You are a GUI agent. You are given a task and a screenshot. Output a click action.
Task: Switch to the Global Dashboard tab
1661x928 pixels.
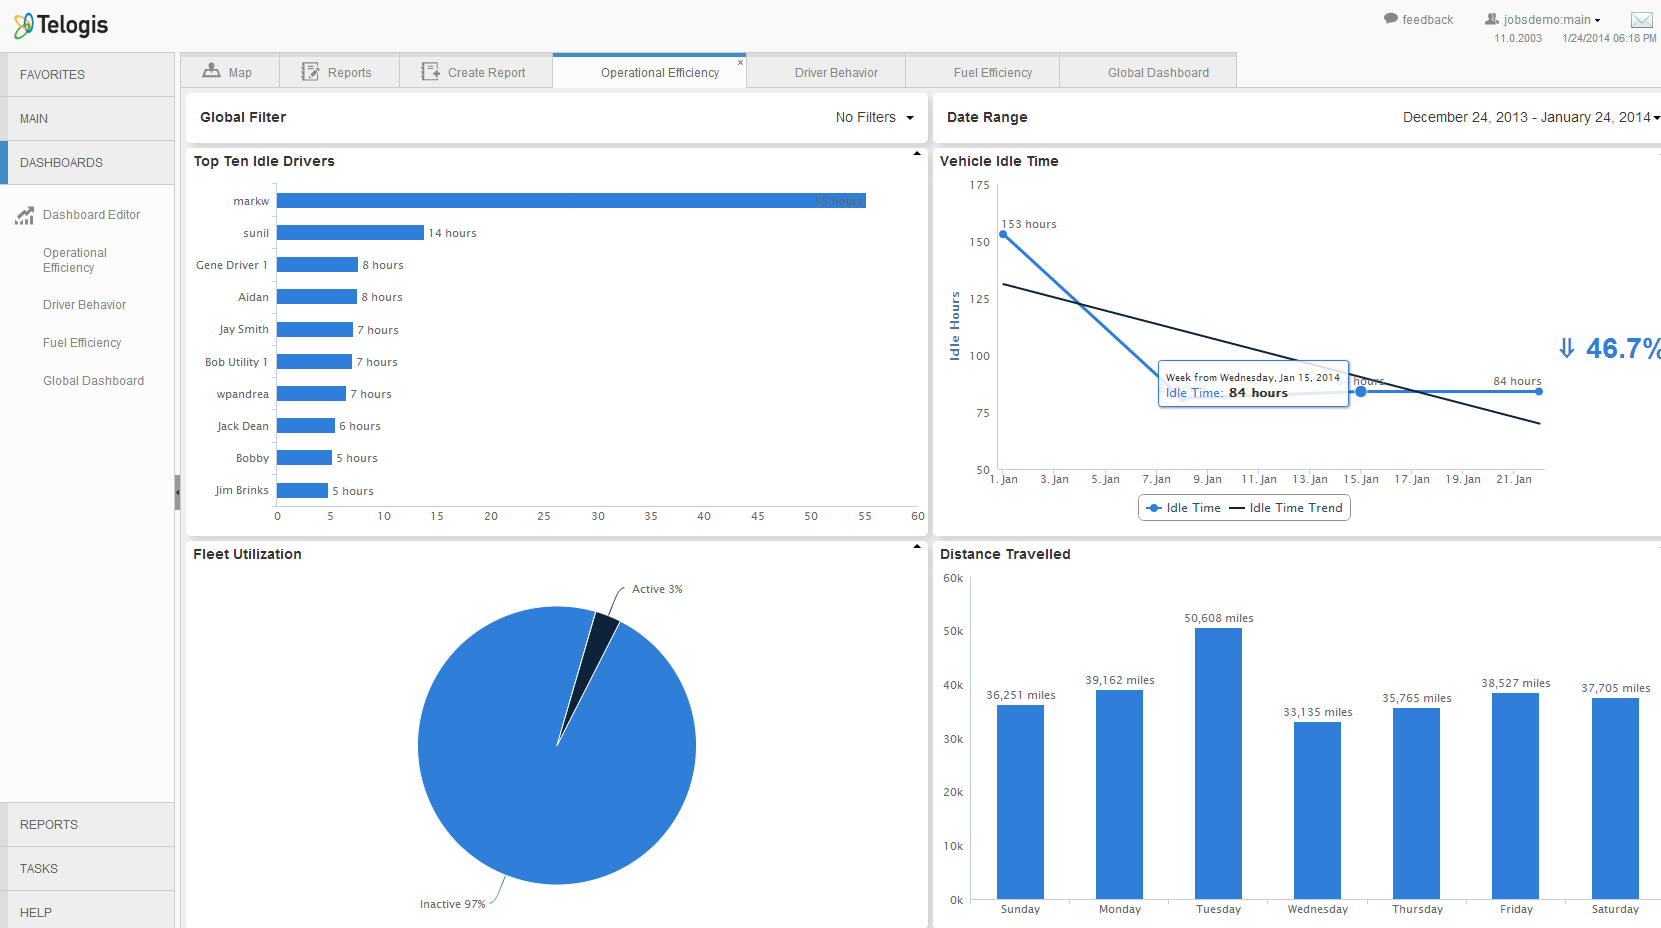tap(1157, 73)
